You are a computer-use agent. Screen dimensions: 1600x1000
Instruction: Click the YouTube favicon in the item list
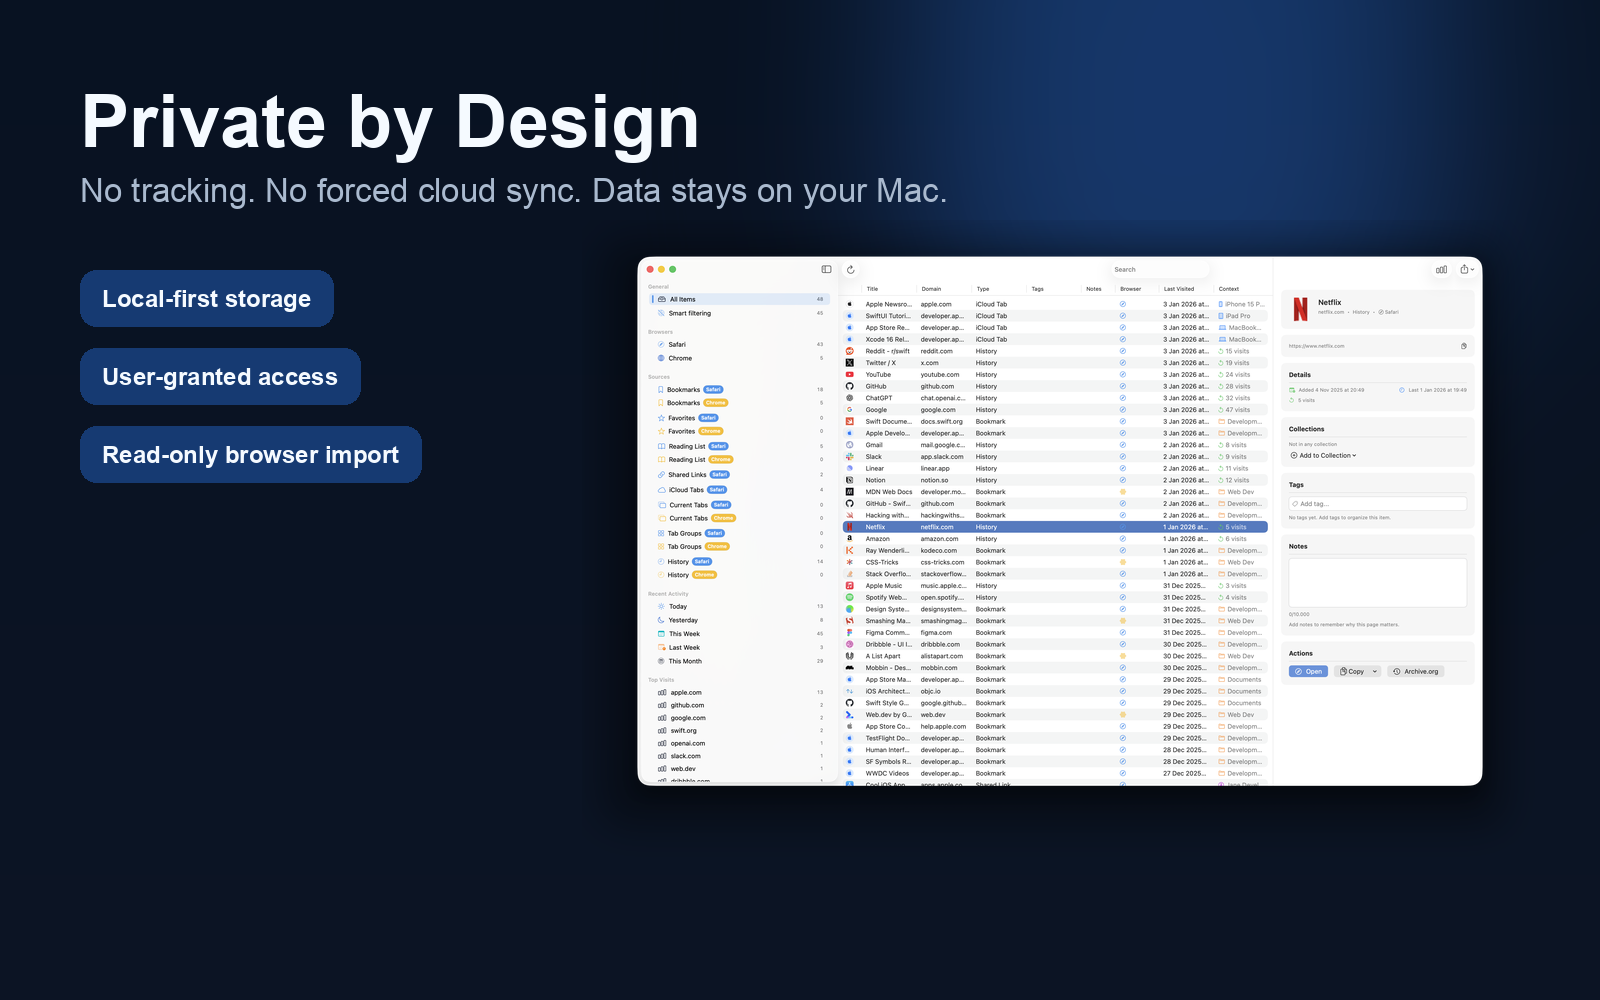[849, 374]
